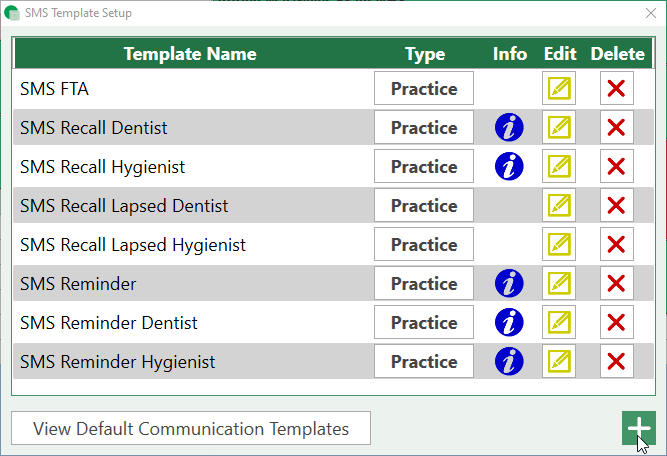Delete the SMS Reminder Dentist template
The height and width of the screenshot is (456, 667).
[616, 322]
